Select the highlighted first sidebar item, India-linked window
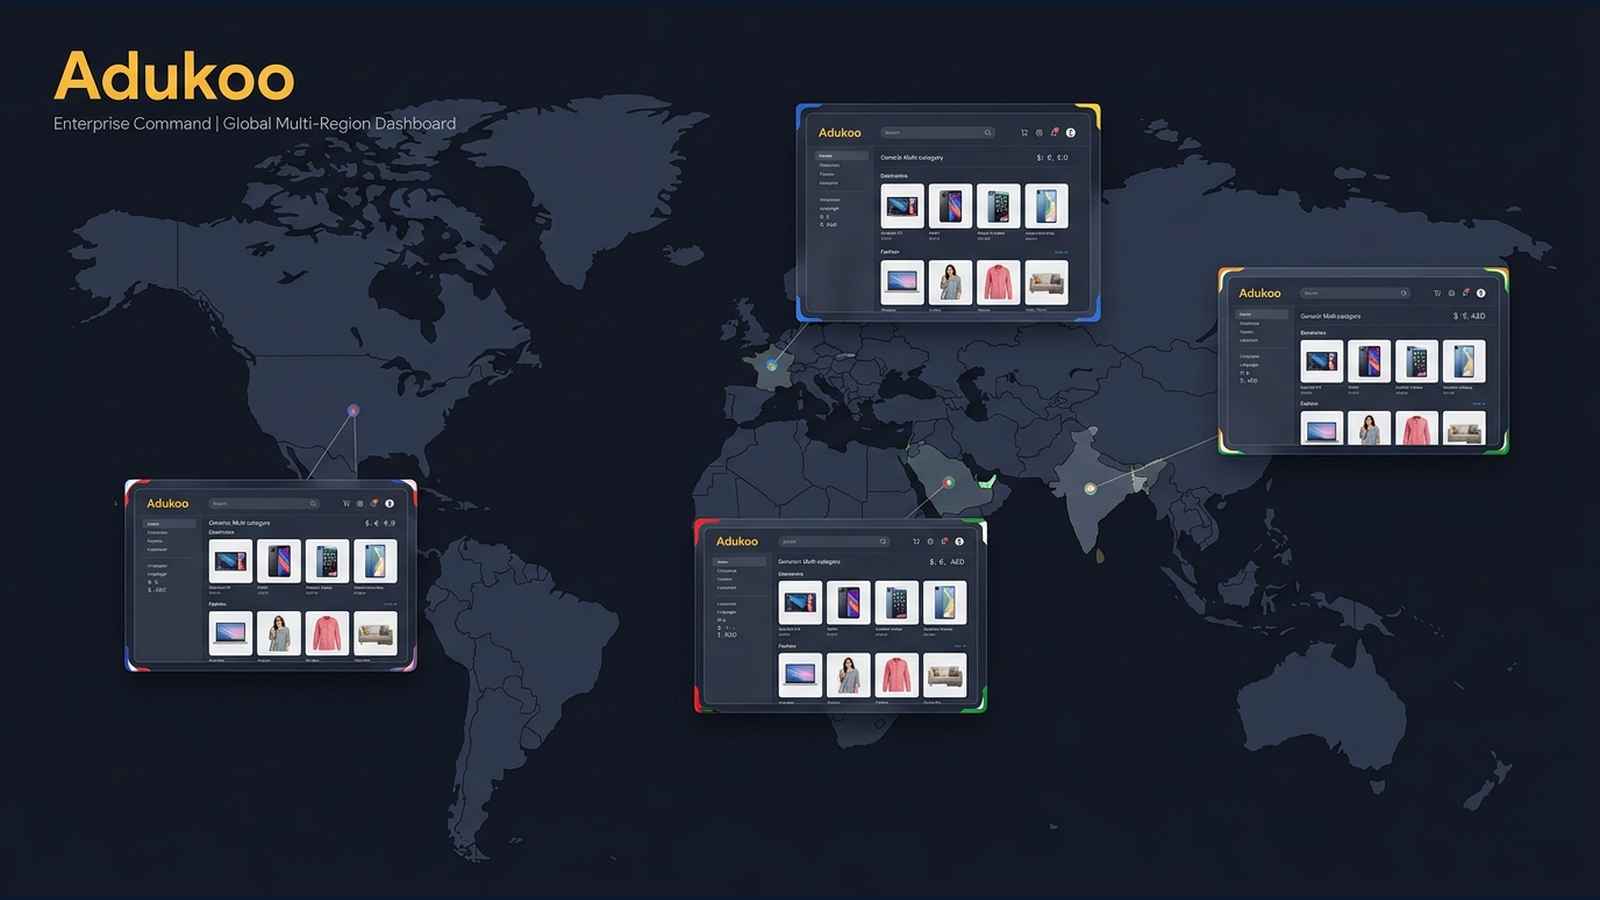1600x900 pixels. (x=1262, y=314)
